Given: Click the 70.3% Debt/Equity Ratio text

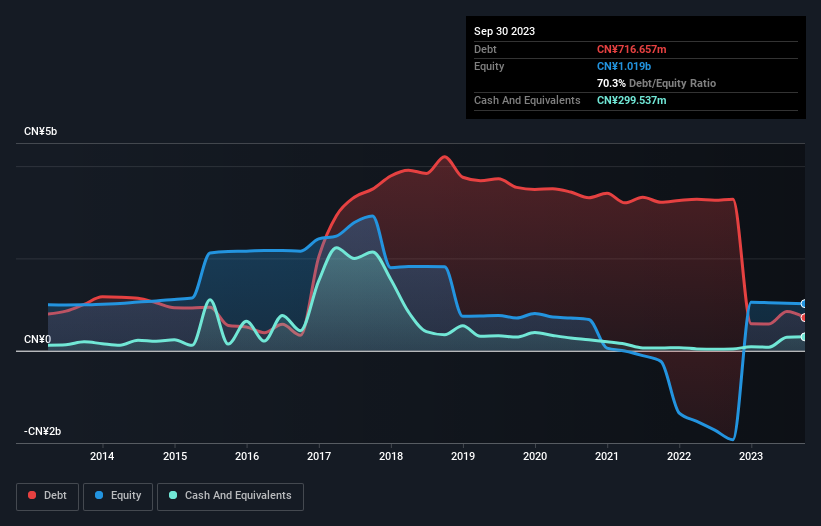Looking at the screenshot, I should (656, 83).
